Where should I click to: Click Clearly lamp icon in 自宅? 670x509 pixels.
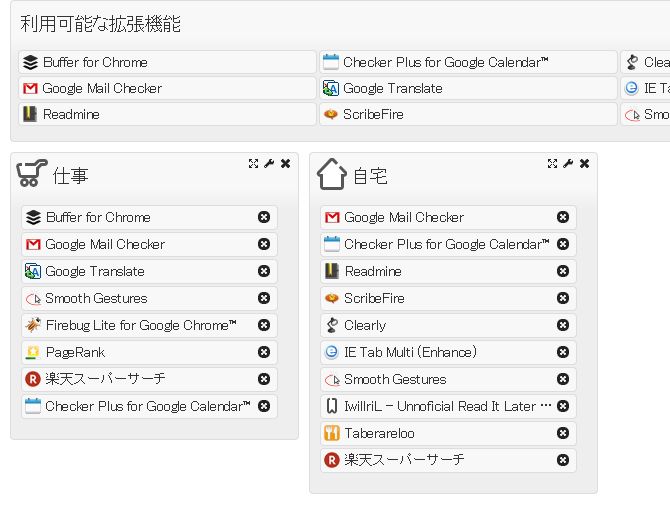click(x=332, y=325)
